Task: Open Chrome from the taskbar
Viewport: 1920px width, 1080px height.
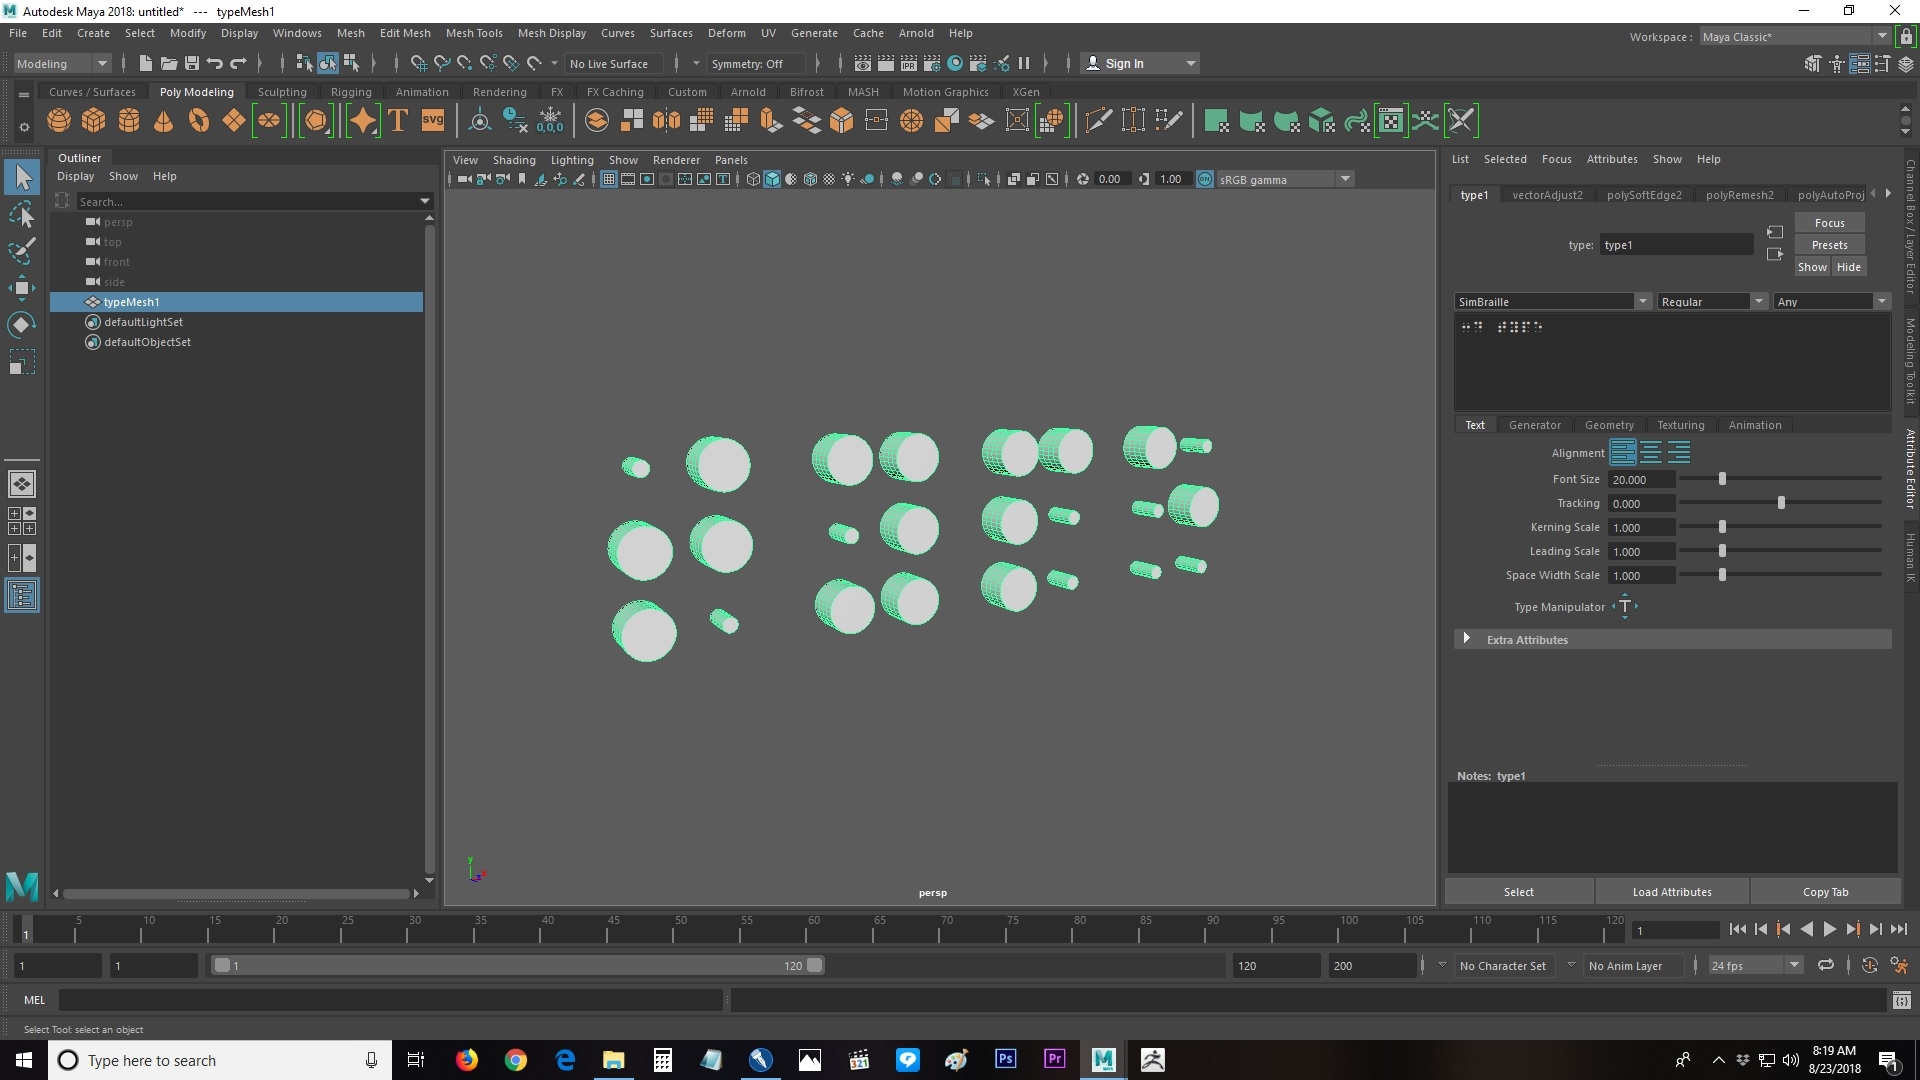Action: click(x=516, y=1060)
